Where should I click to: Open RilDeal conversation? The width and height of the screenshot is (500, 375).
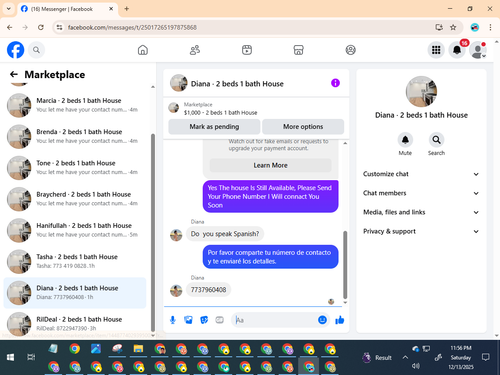(75, 324)
